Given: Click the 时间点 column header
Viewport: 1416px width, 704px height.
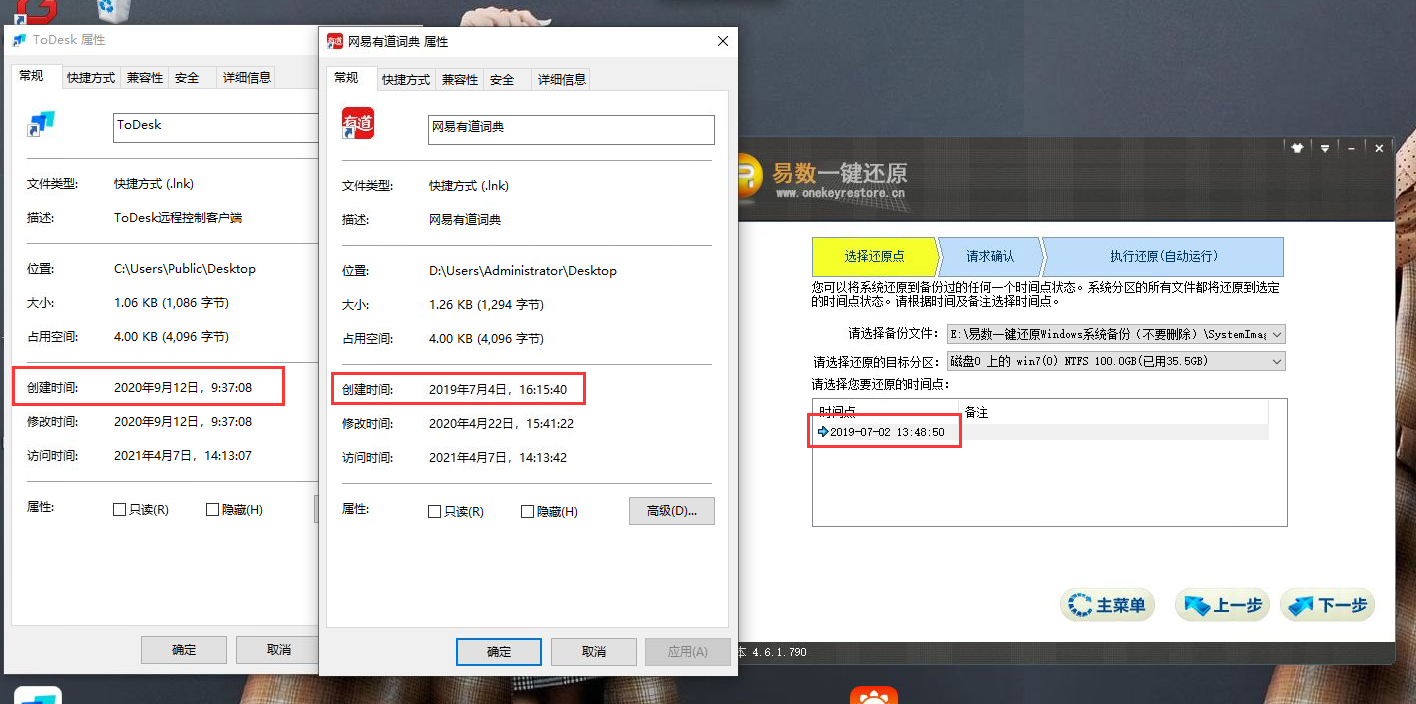Looking at the screenshot, I should pos(886,412).
